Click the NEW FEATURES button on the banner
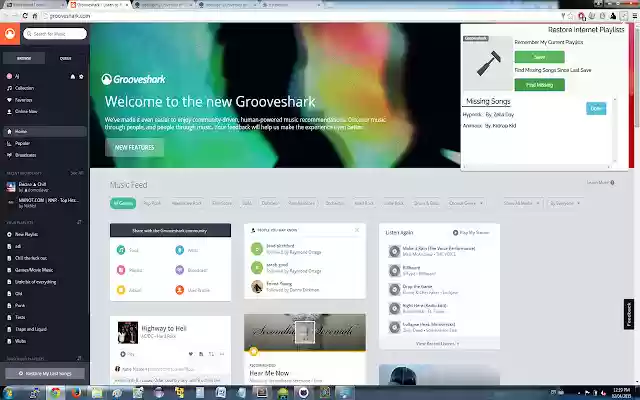The height and width of the screenshot is (400, 640). [134, 147]
